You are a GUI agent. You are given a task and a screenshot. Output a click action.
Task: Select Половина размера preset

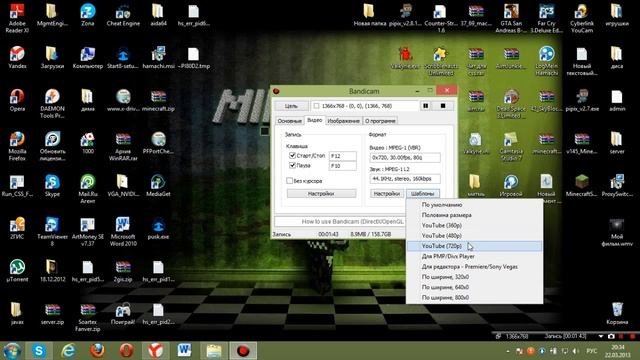point(474,215)
